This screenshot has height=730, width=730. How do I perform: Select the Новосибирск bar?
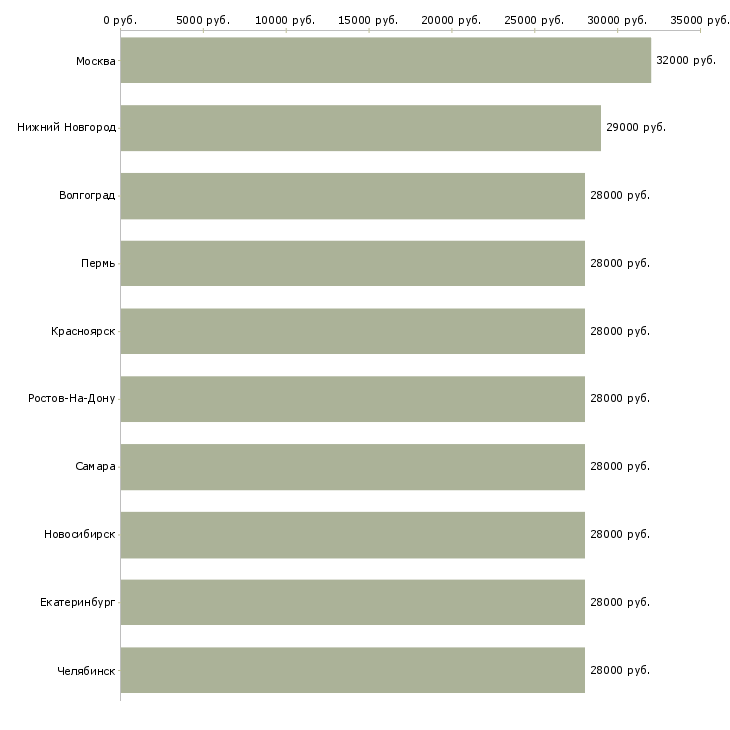[352, 535]
